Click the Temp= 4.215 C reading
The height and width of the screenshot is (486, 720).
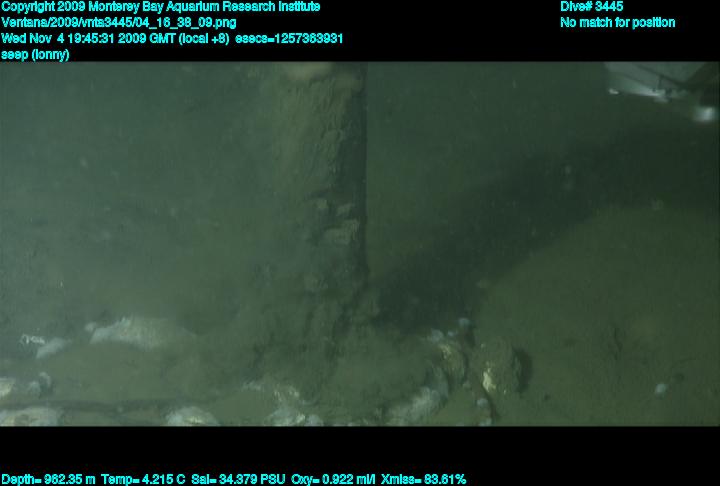pyautogui.click(x=143, y=480)
